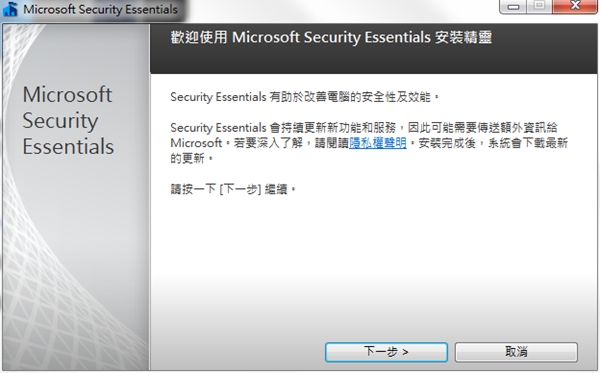Viewport: 600px width, 373px height.
Task: Click the word Security in the left sidebar
Action: [x=60, y=121]
